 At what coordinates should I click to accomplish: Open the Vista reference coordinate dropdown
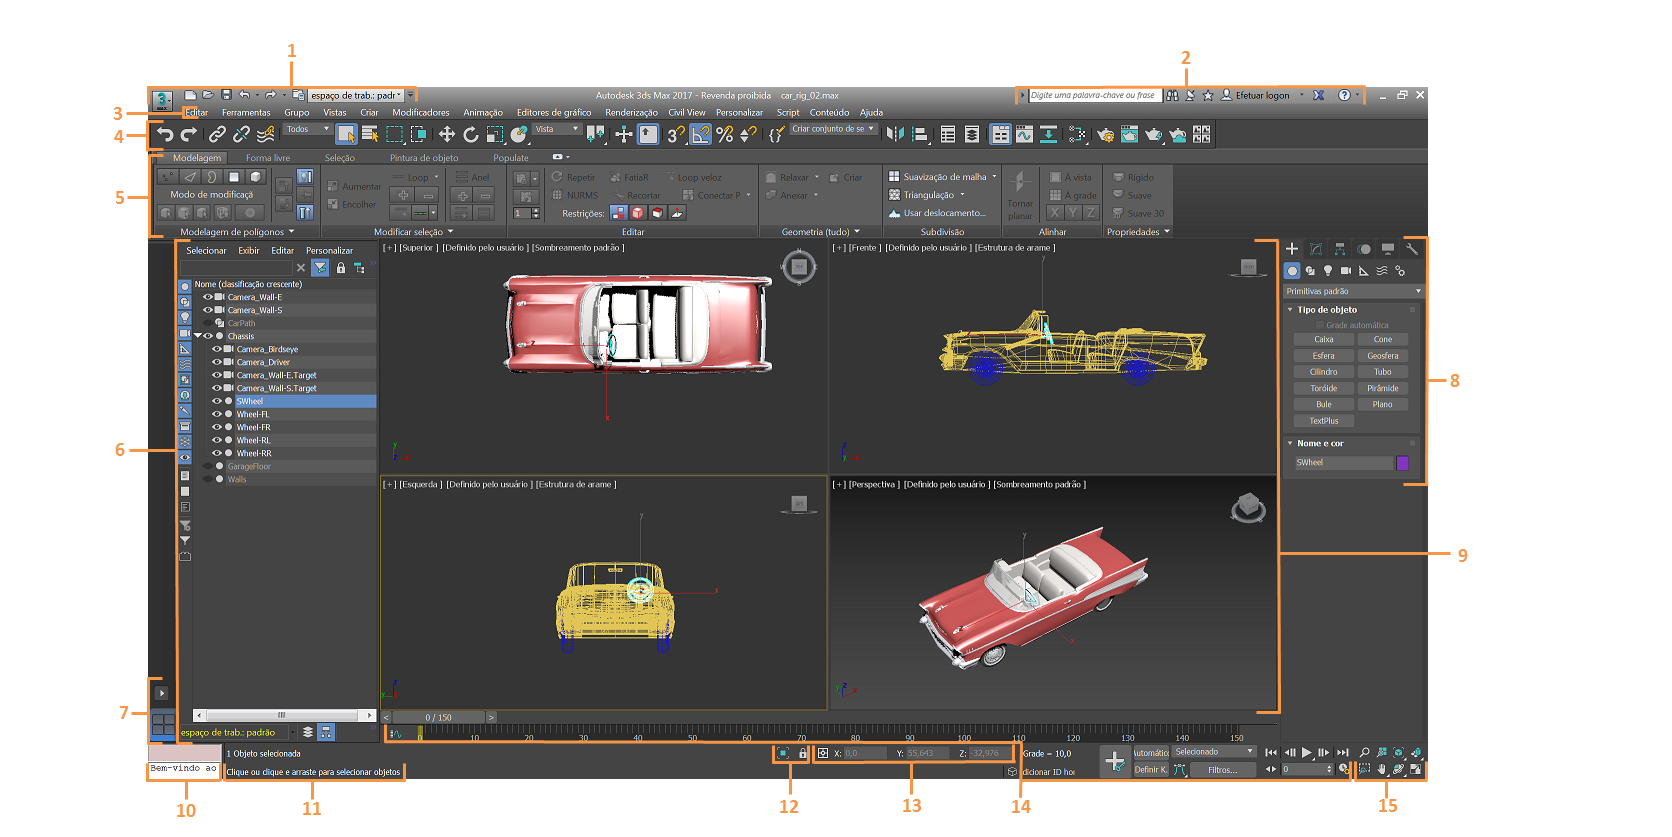(x=556, y=129)
